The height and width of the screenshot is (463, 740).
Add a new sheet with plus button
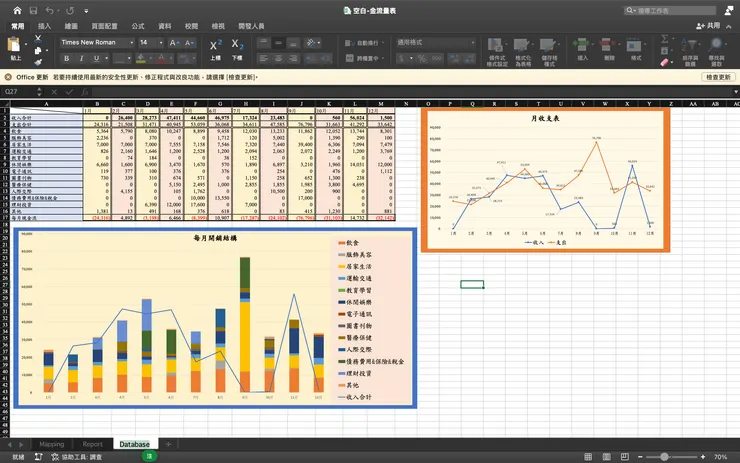(x=168, y=444)
